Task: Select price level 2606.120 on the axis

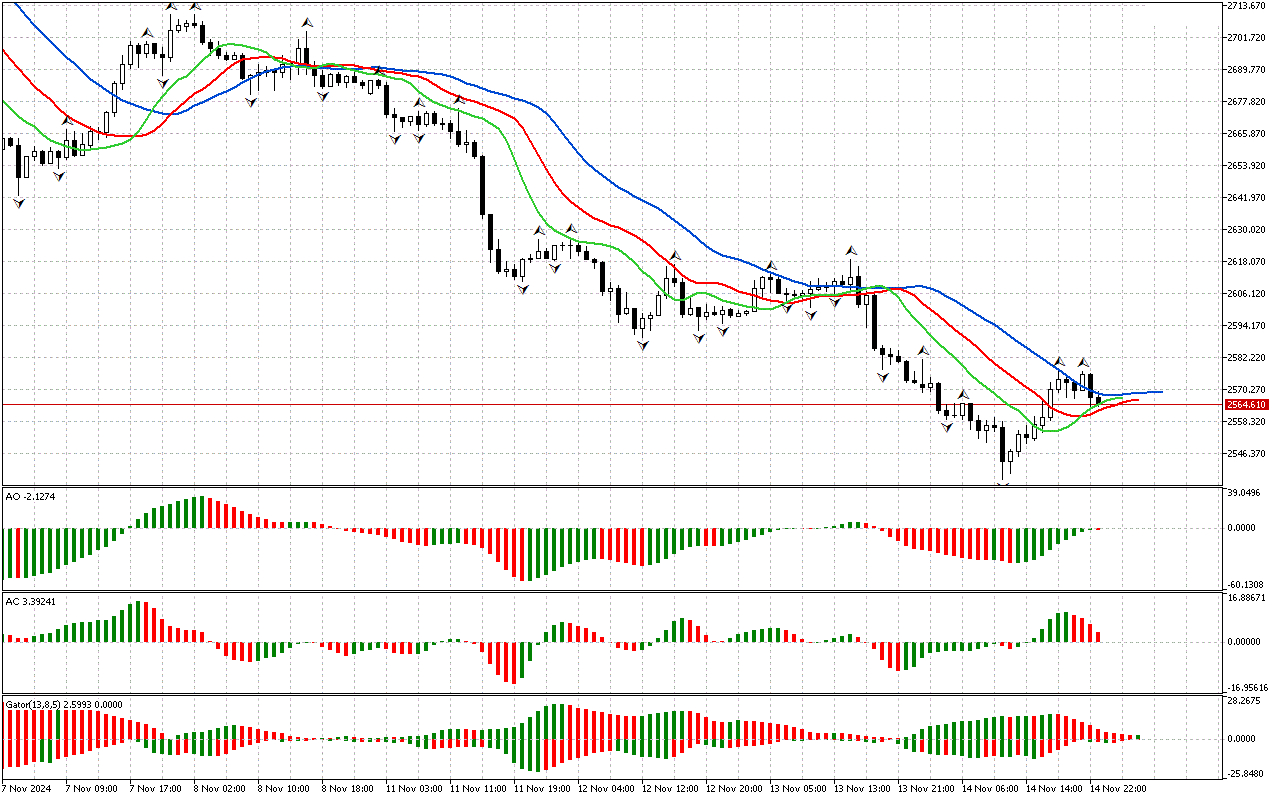Action: click(1247, 294)
